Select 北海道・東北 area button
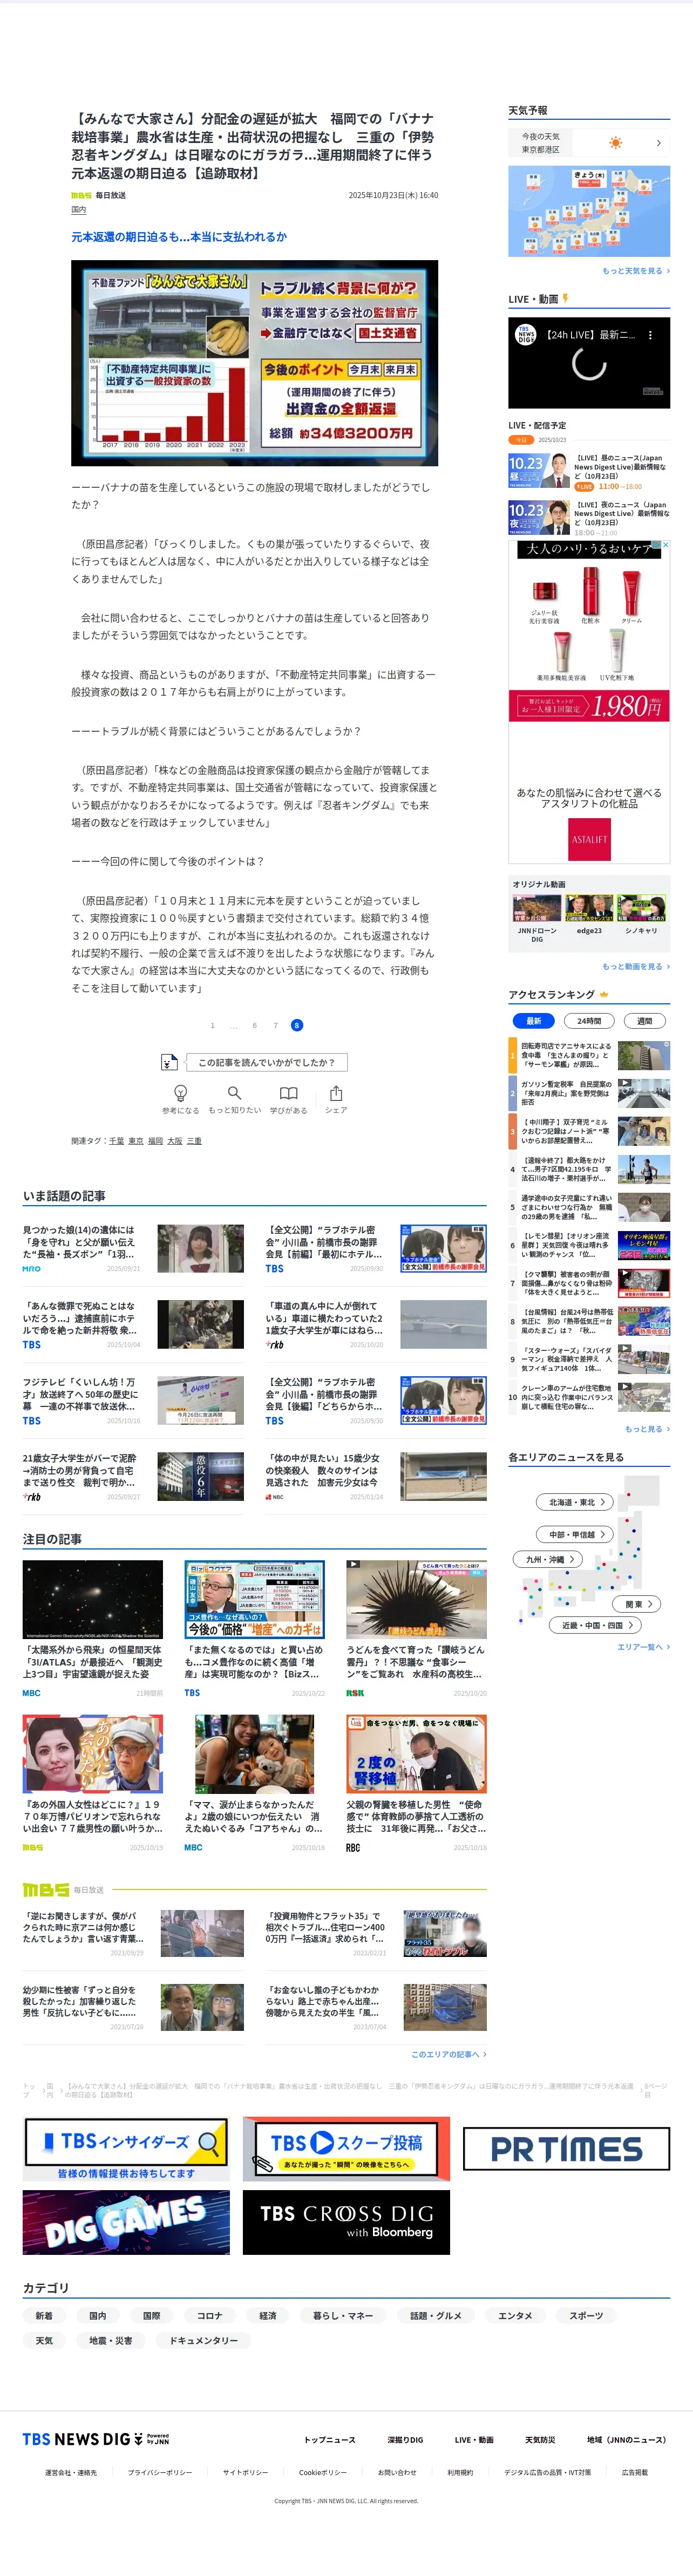693x2576 pixels. pyautogui.click(x=576, y=1502)
